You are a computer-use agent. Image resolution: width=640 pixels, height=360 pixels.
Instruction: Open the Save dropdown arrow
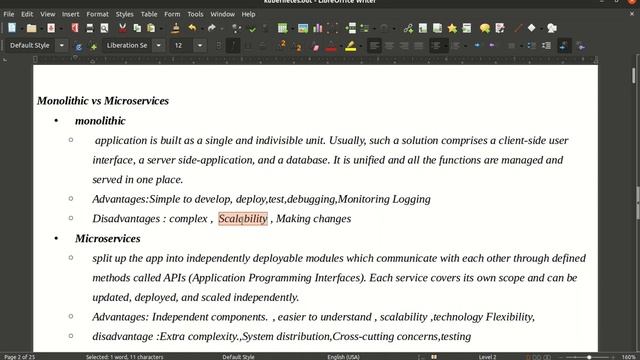61,29
